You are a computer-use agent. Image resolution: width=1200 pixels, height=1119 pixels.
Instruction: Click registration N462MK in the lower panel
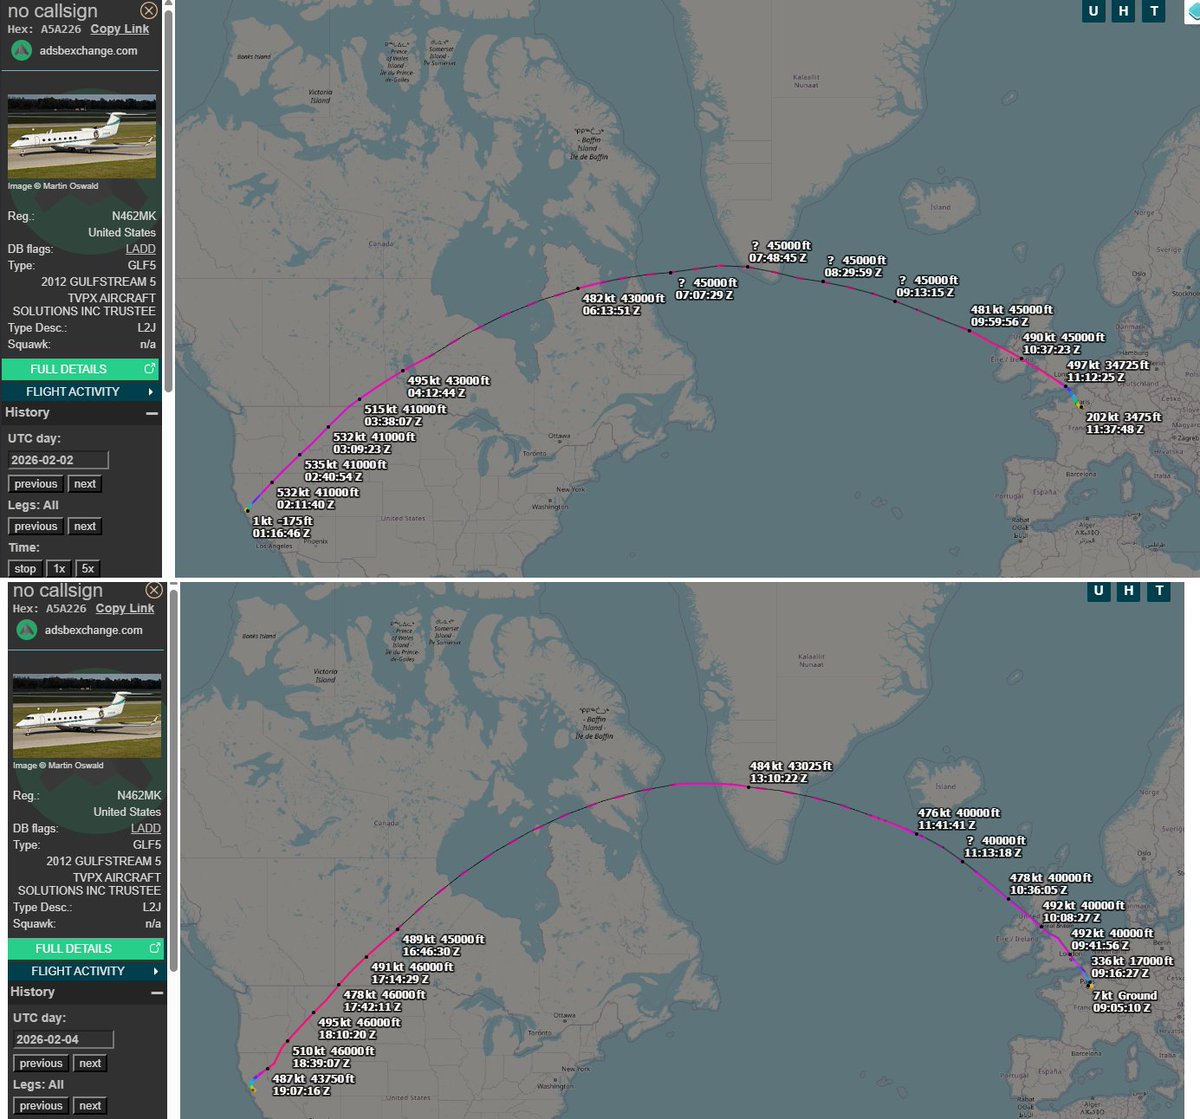(x=139, y=795)
